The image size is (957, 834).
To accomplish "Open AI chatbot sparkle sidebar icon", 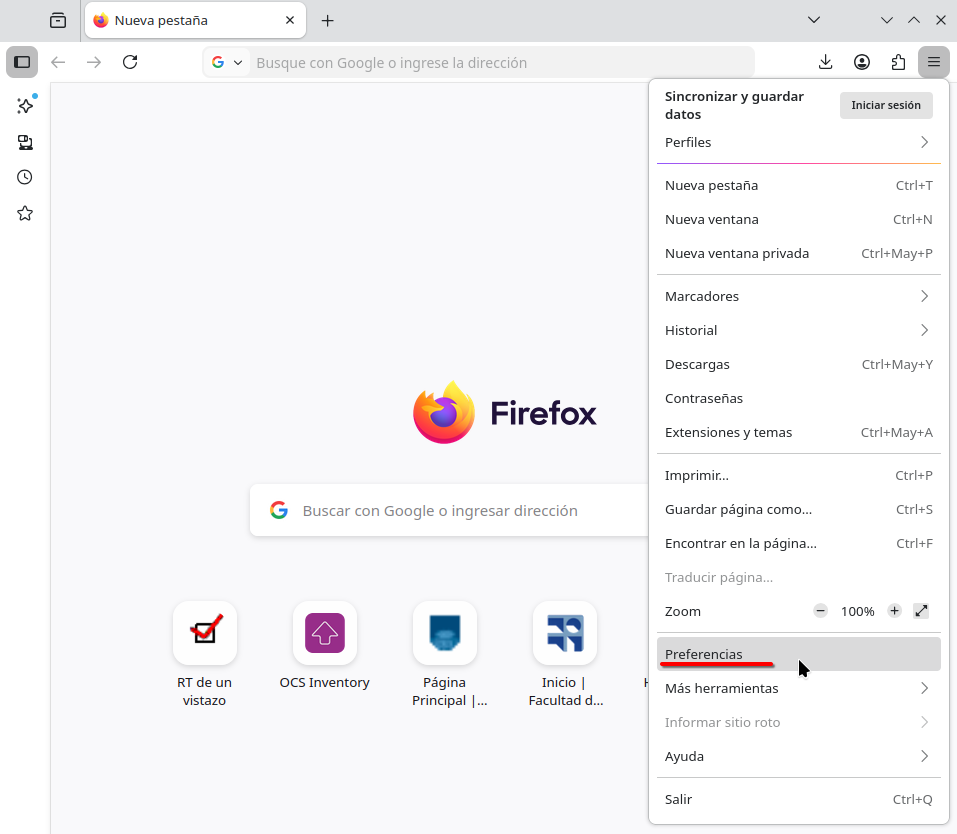I will click(25, 106).
